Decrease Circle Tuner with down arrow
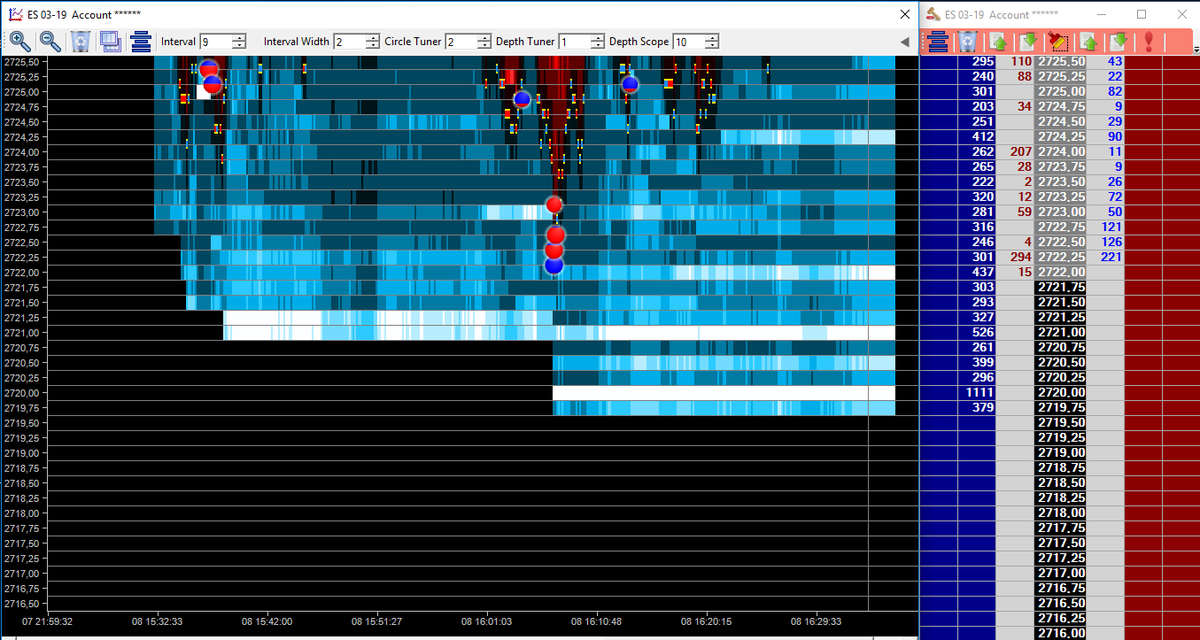 coord(486,45)
